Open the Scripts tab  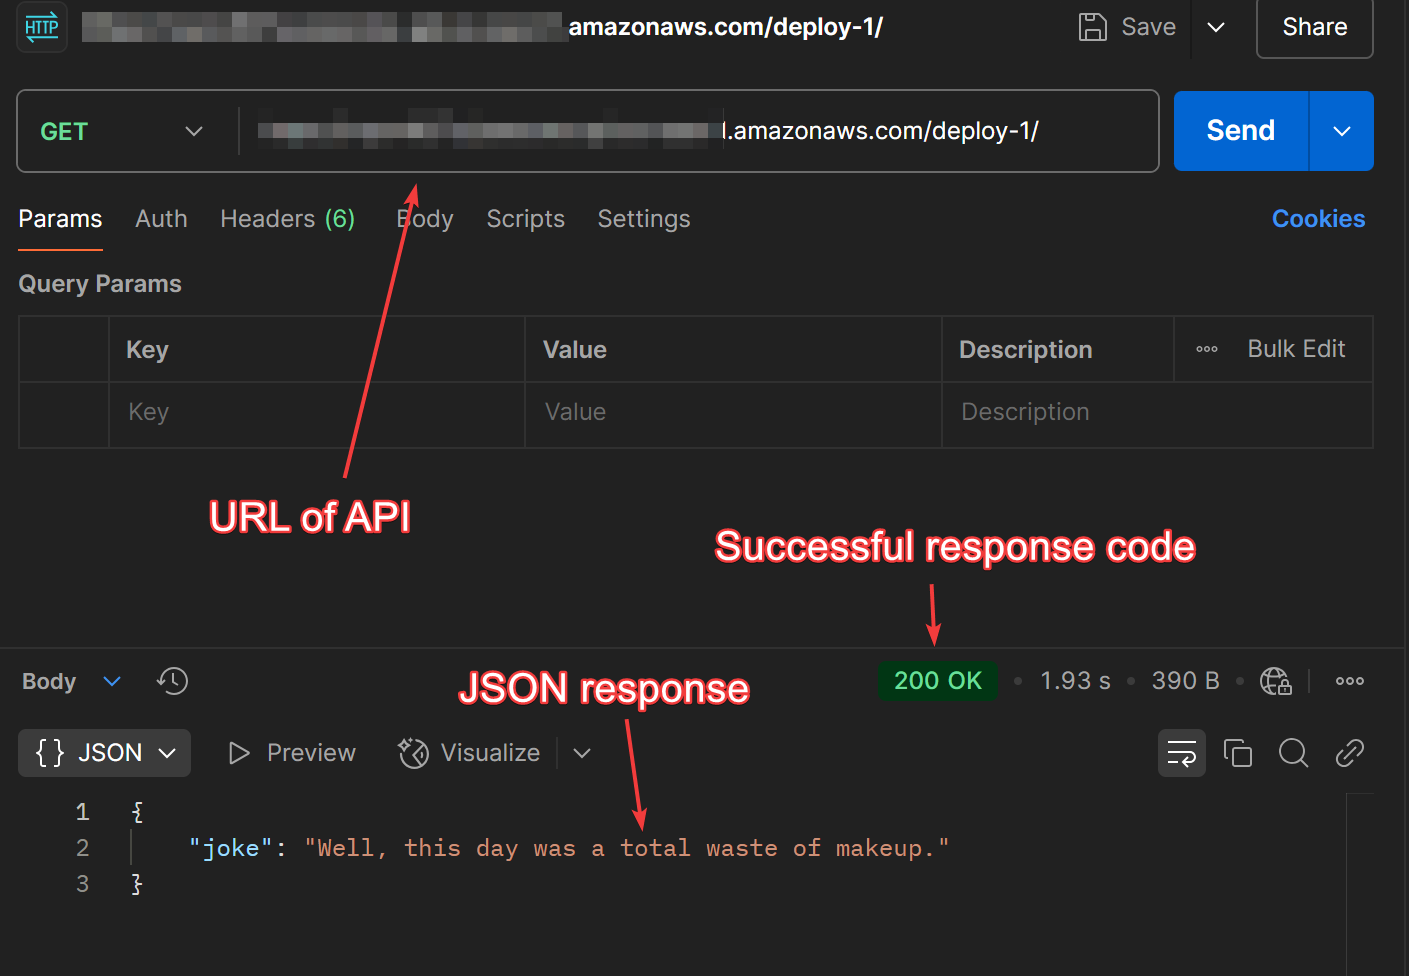point(525,219)
